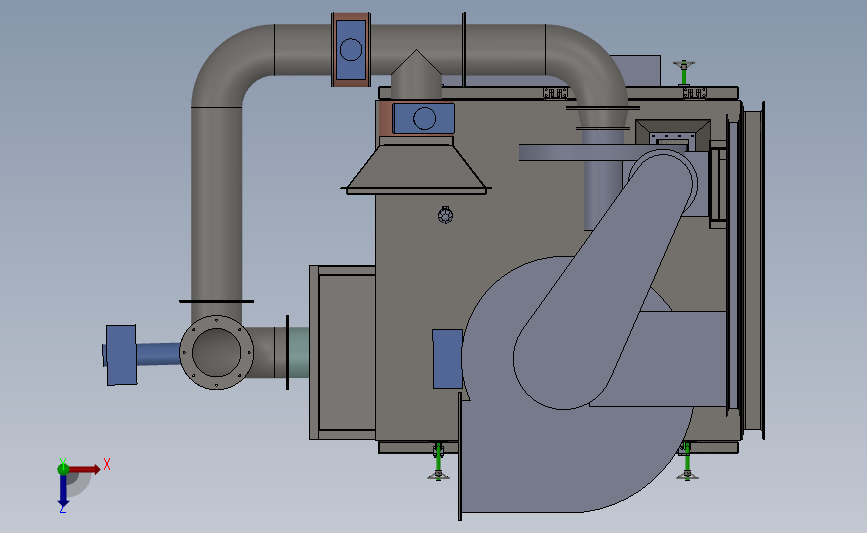Click the green Y origin ball of the triad
867x533 pixels.
tap(63, 469)
